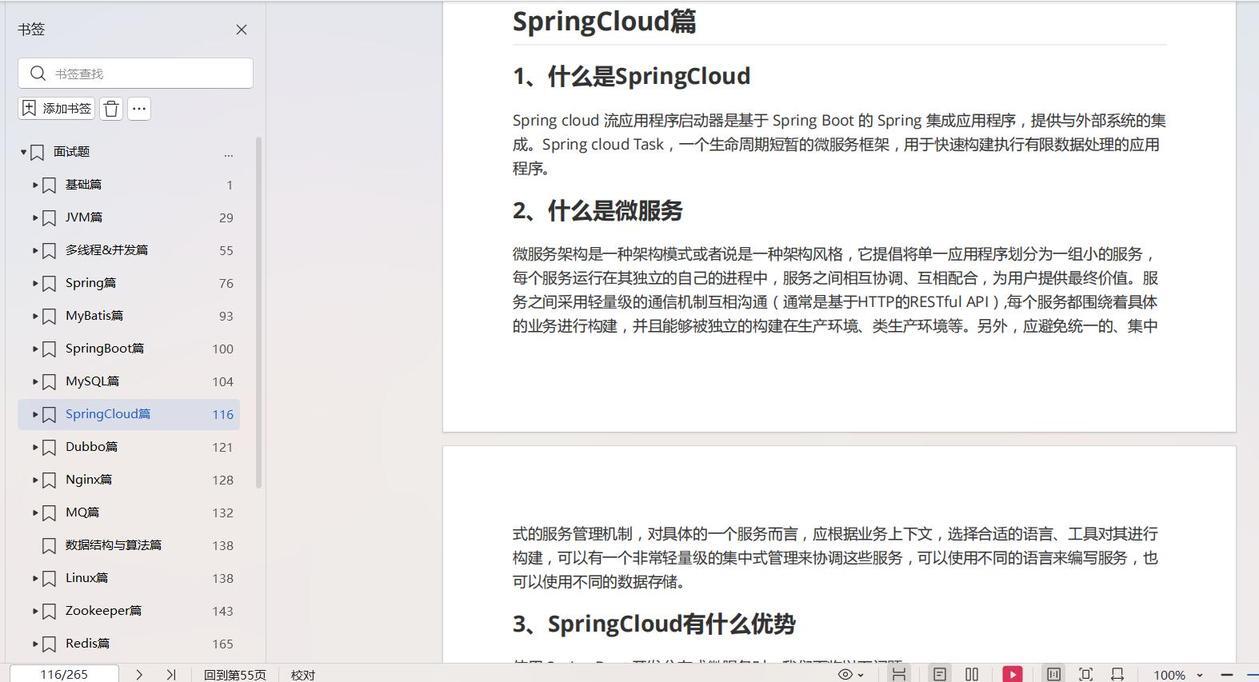Jump to the 数据结构与算法篇 bookmark
This screenshot has height=682, width=1259.
[x=113, y=545]
